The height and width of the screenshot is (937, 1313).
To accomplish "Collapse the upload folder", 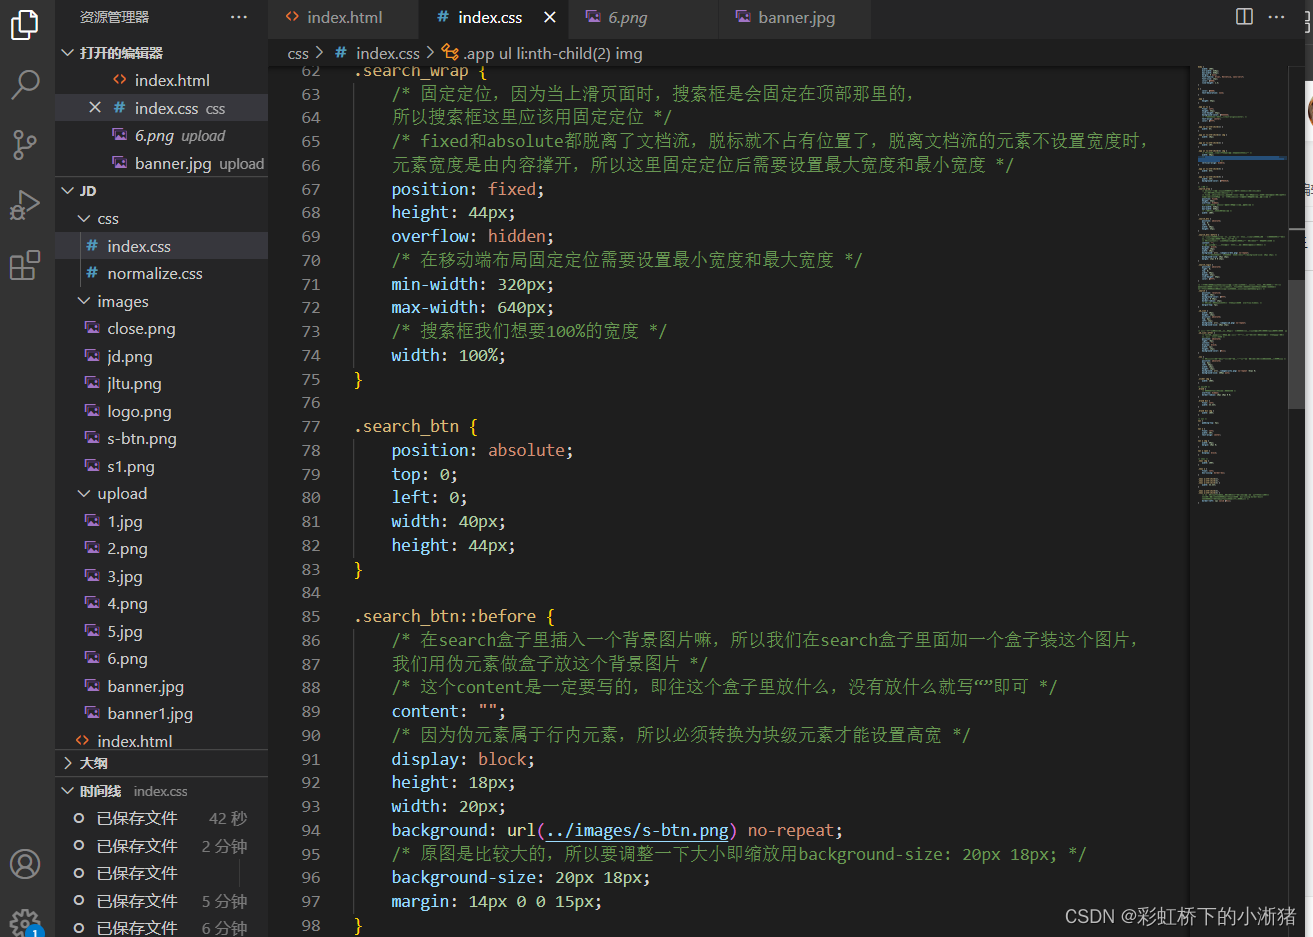I will pyautogui.click(x=161, y=493).
